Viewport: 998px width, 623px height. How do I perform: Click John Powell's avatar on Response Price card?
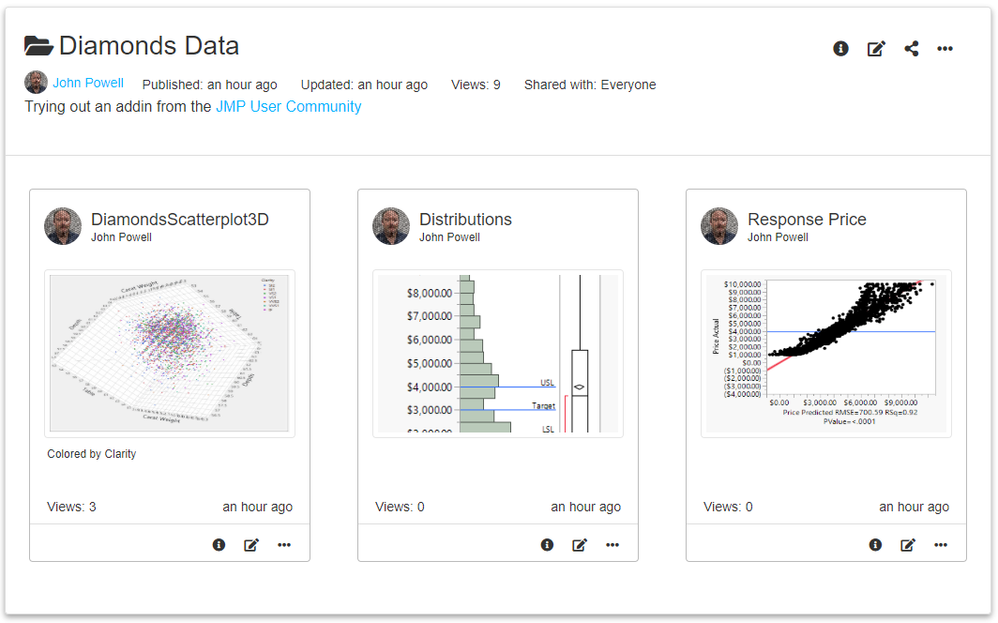[x=719, y=226]
